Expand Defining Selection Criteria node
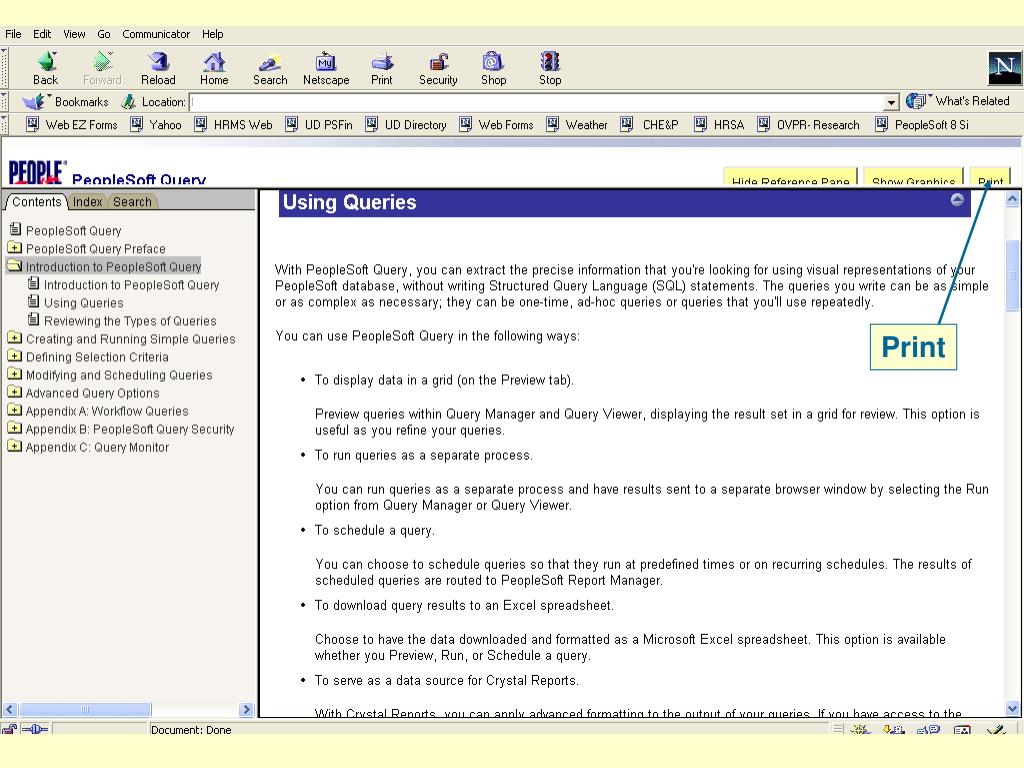The height and width of the screenshot is (768, 1024). 14,357
